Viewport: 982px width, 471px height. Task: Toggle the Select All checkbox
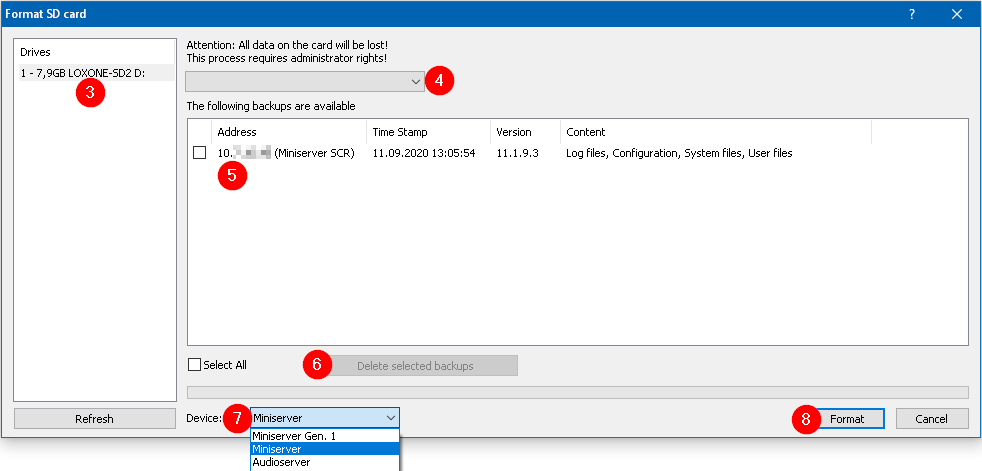(x=195, y=365)
